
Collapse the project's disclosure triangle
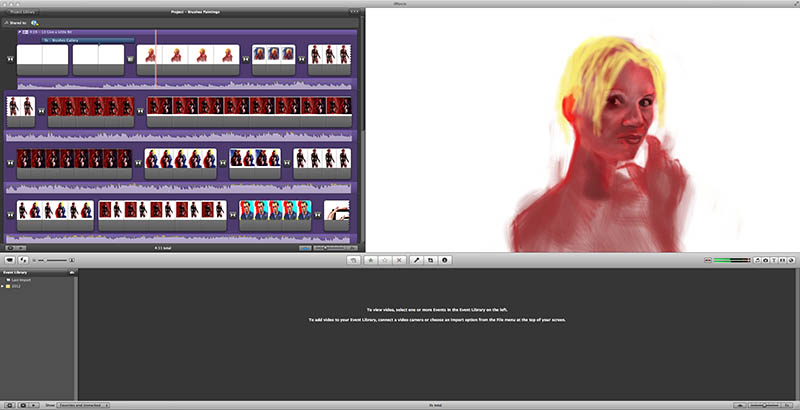[19, 31]
